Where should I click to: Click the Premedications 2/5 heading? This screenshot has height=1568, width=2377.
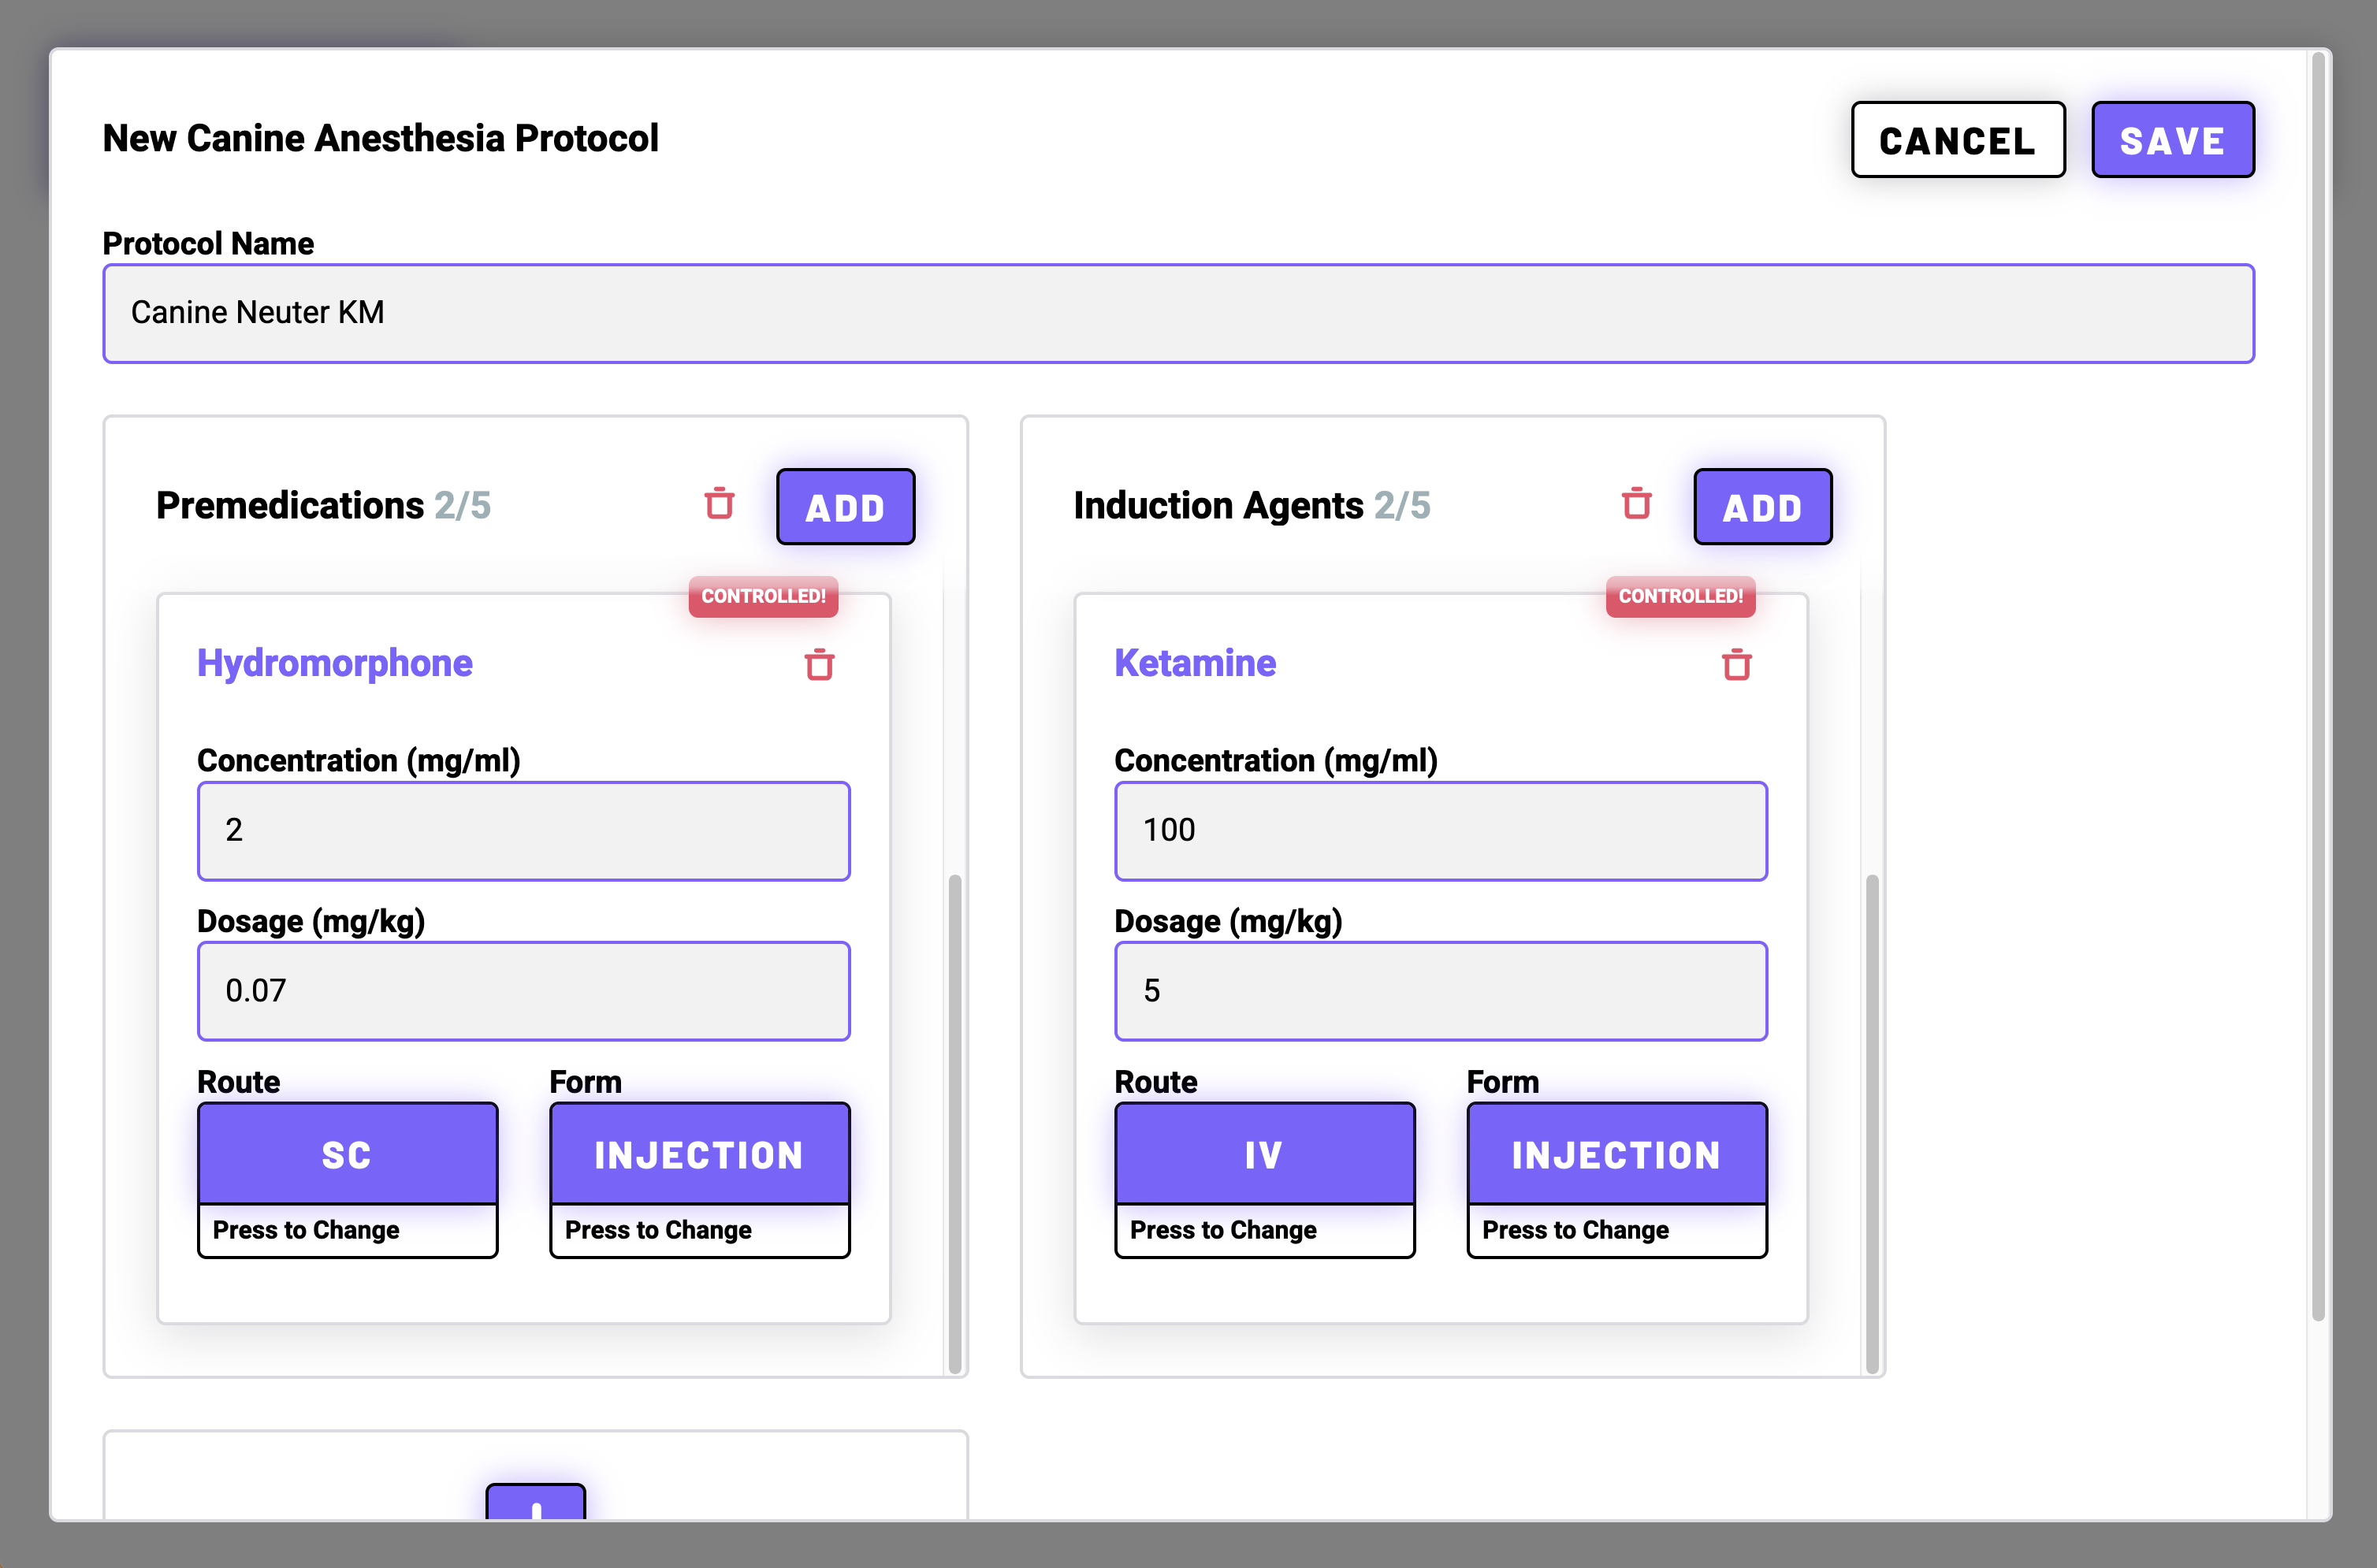(323, 506)
